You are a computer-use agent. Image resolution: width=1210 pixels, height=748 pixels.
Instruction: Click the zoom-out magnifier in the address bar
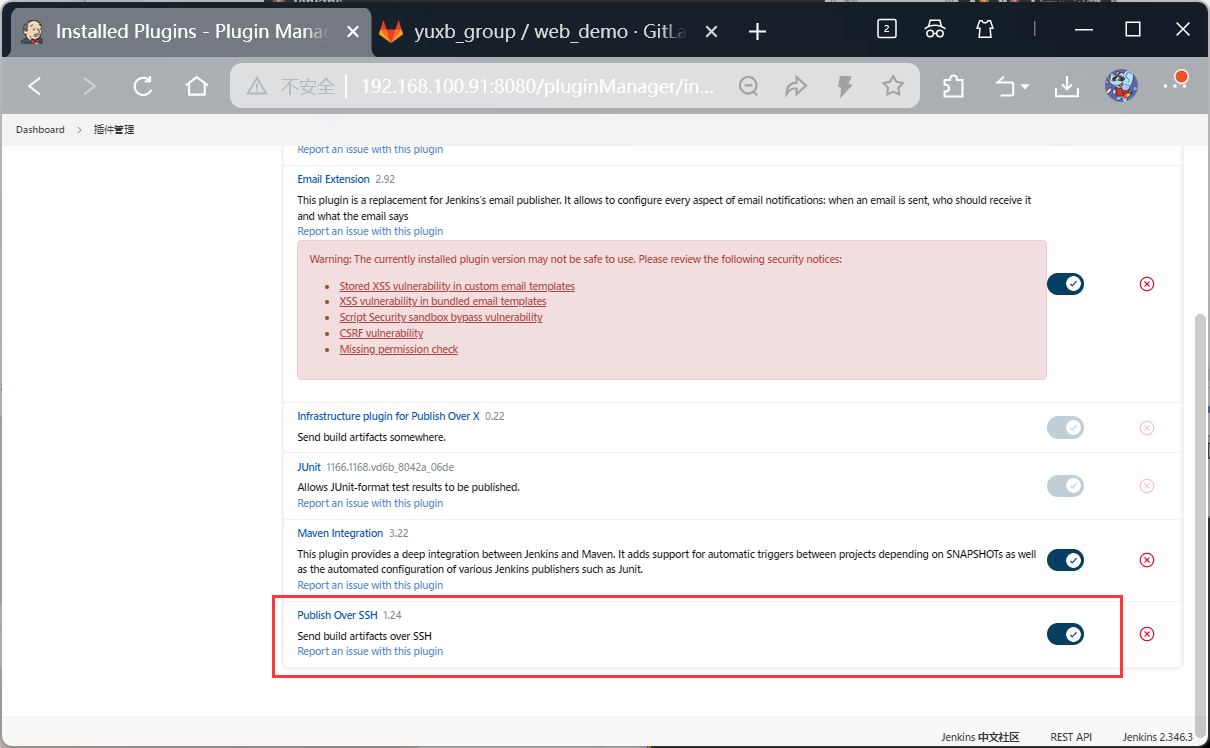point(748,87)
